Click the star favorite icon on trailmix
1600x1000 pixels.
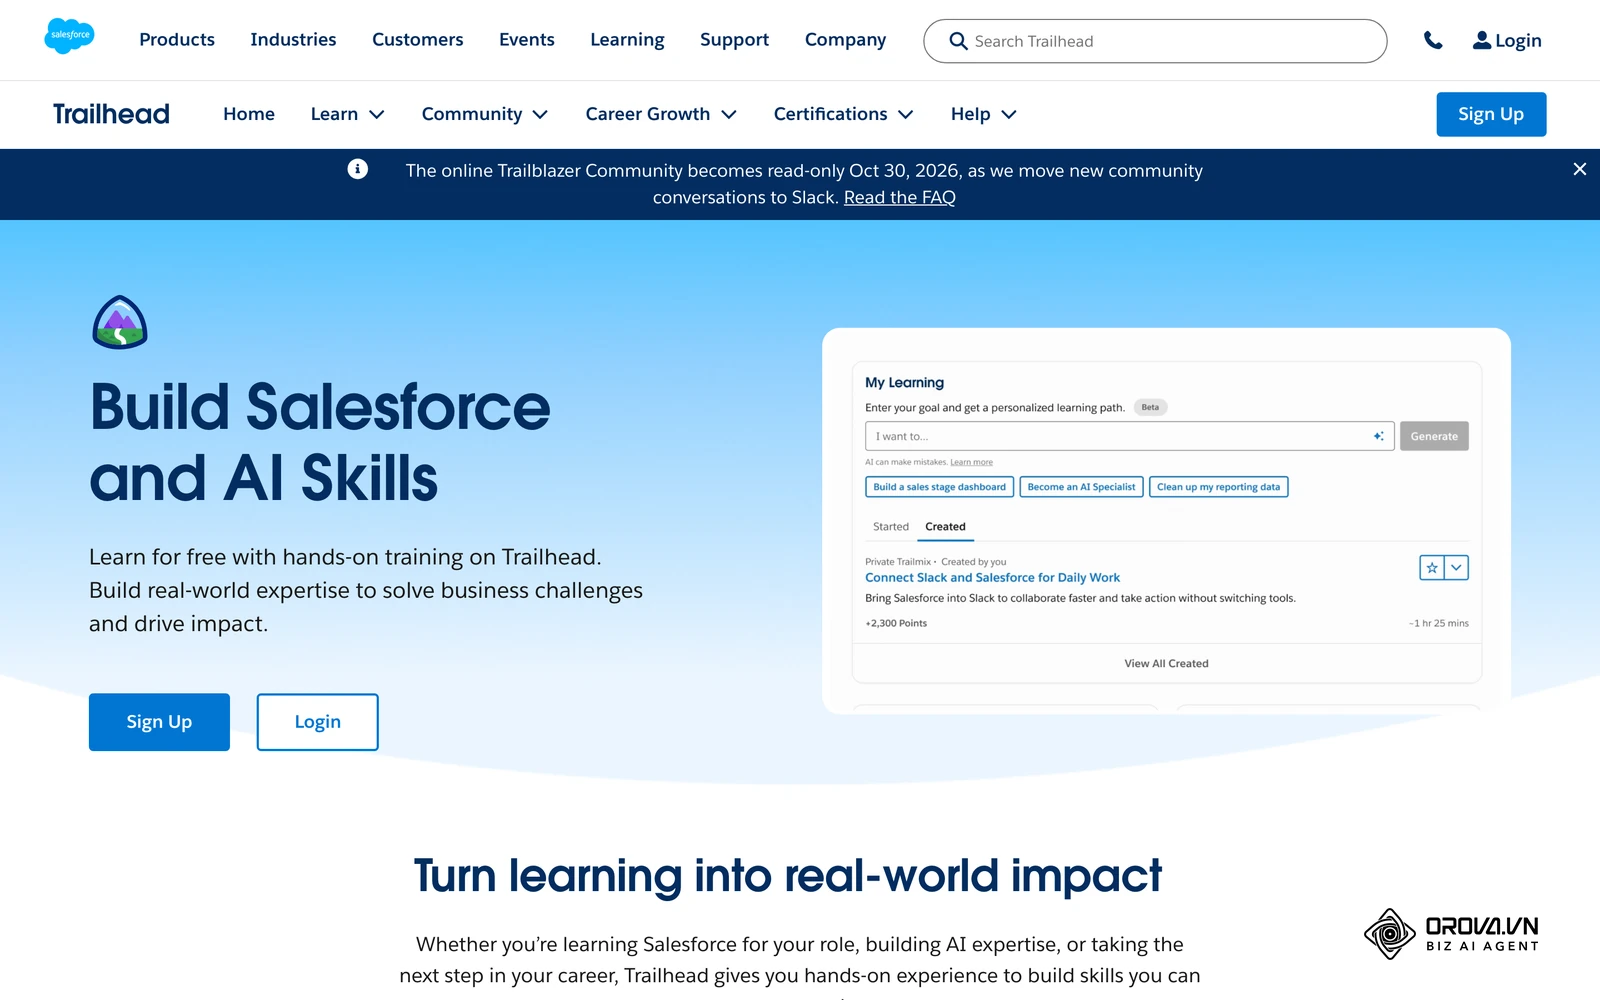pos(1432,567)
